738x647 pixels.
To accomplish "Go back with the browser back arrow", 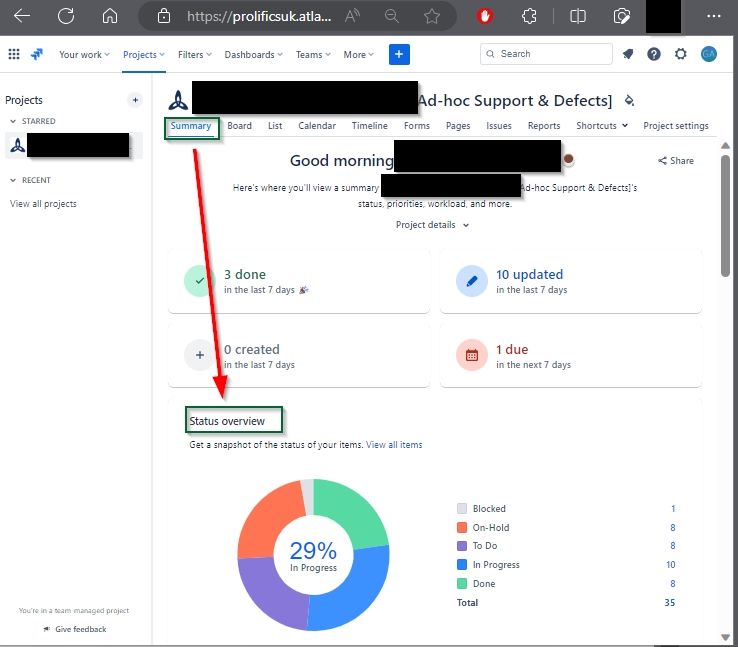I will click(22, 16).
